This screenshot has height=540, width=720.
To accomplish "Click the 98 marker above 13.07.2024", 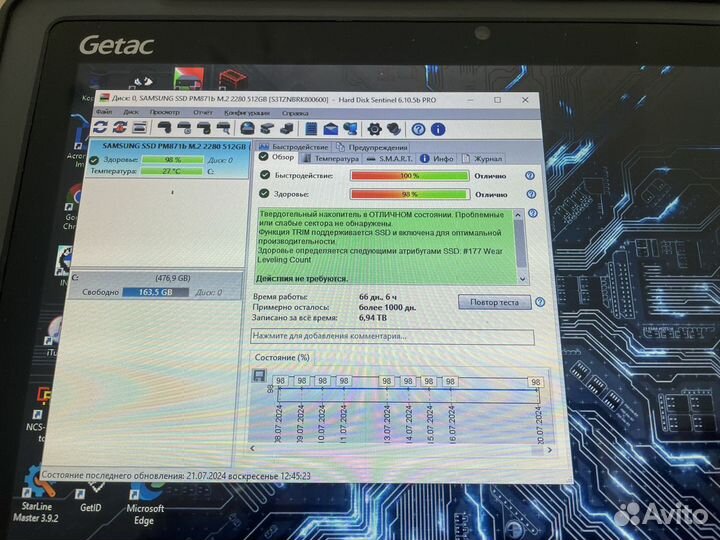I will [387, 381].
